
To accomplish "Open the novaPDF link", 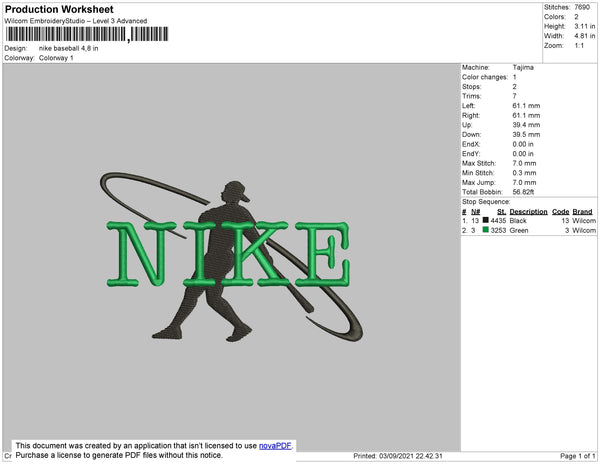I will pyautogui.click(x=275, y=446).
